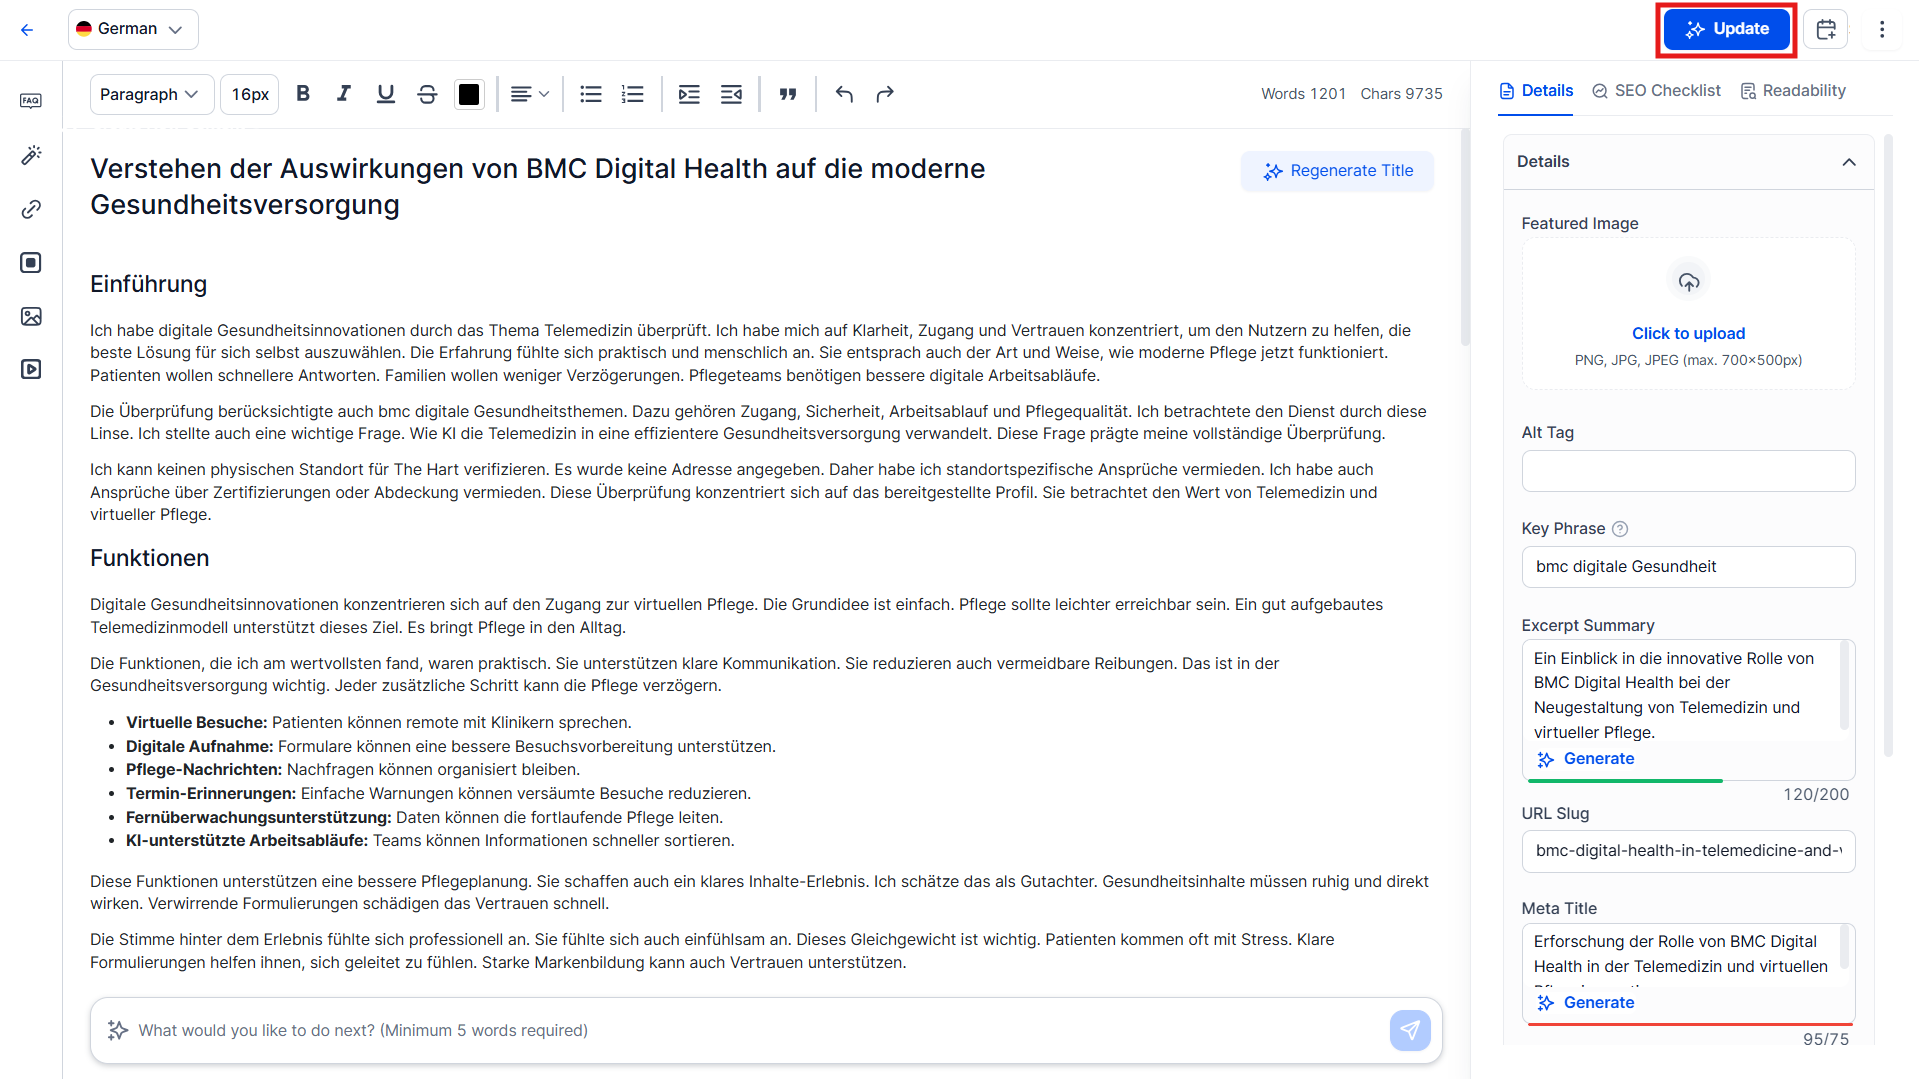1919x1079 pixels.
Task: Collapse the Details section
Action: click(1849, 162)
